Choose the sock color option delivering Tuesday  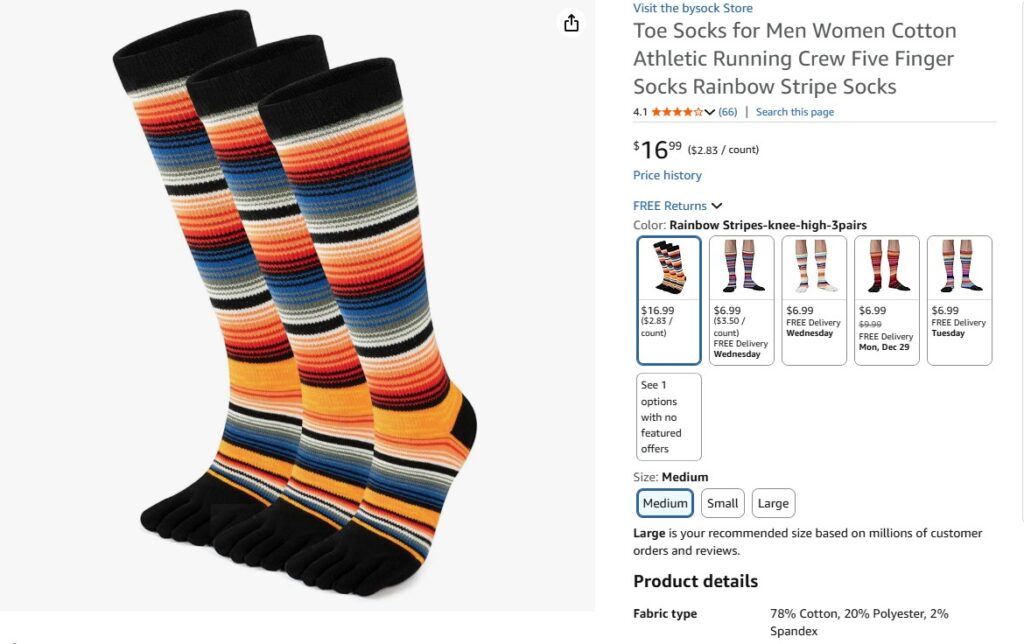click(959, 300)
